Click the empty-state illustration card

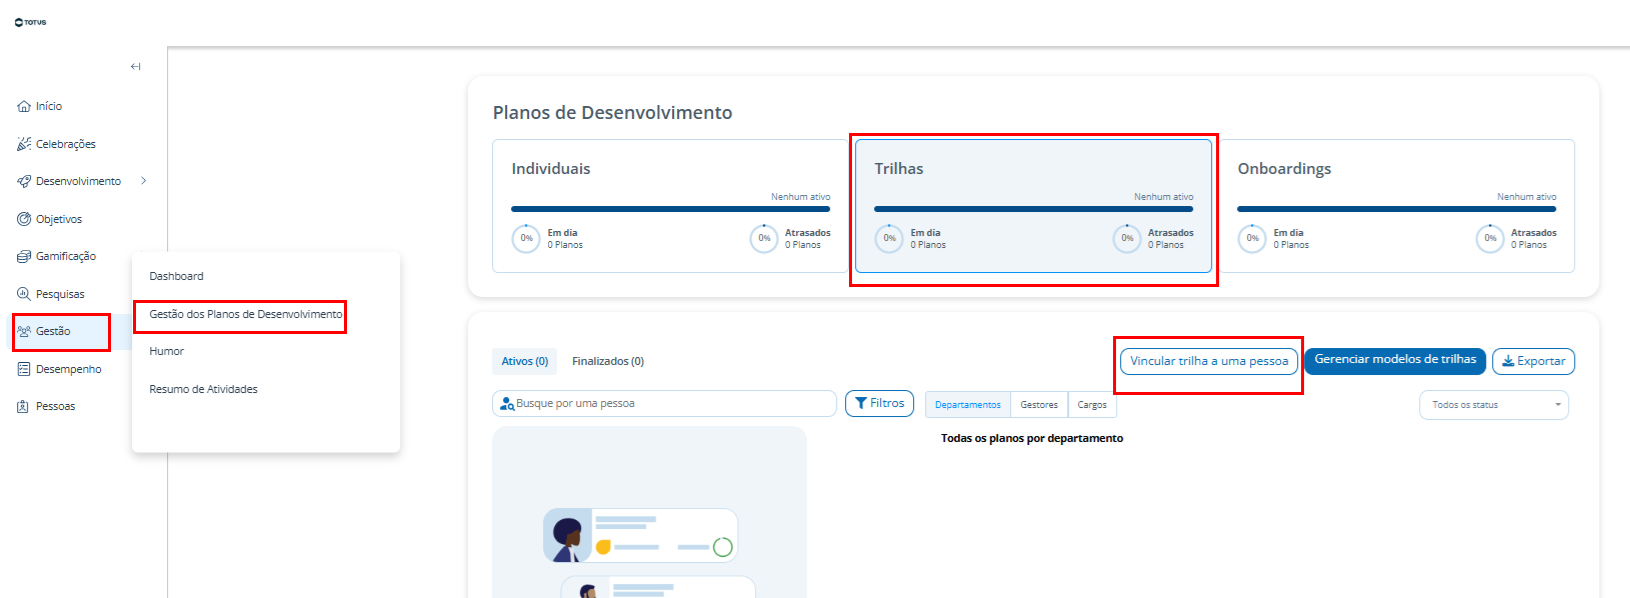[650, 512]
